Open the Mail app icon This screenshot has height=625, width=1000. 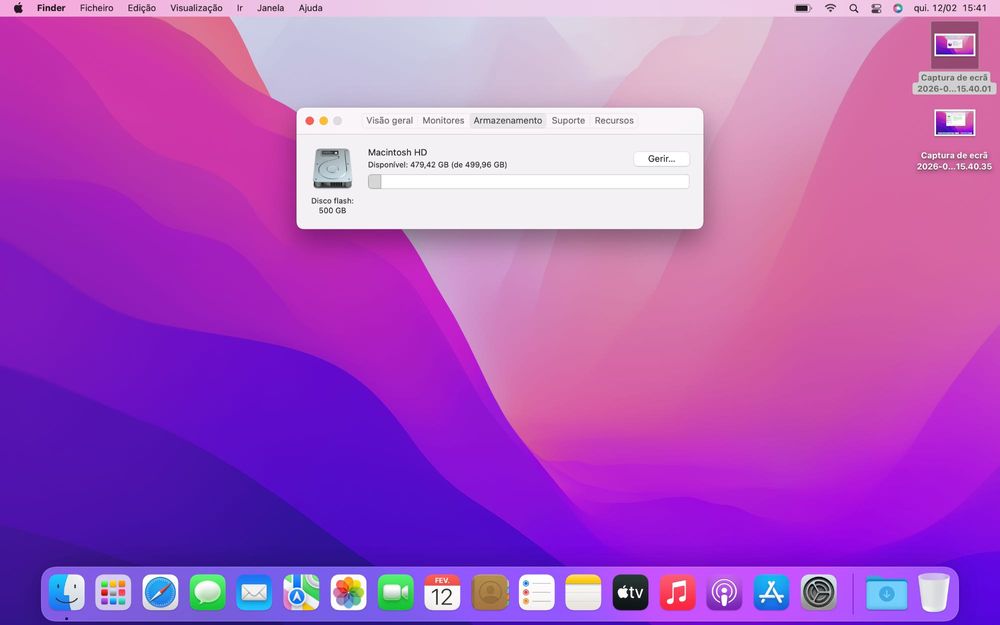tap(254, 592)
